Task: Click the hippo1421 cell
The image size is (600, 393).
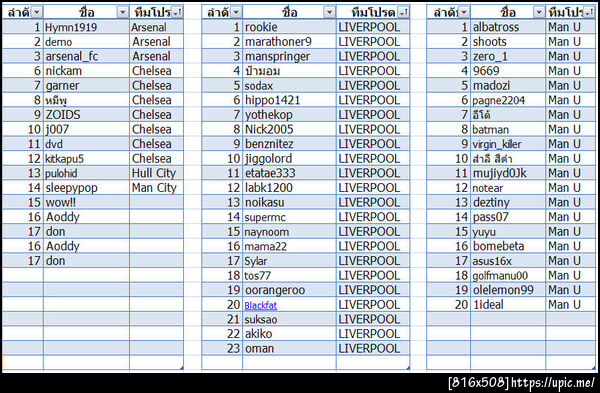Action: pos(289,100)
